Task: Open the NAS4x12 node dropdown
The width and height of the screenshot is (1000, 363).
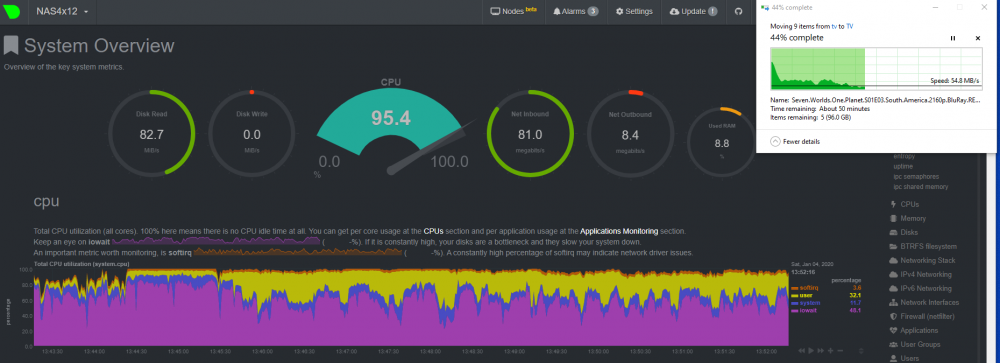Action: pyautogui.click(x=62, y=11)
